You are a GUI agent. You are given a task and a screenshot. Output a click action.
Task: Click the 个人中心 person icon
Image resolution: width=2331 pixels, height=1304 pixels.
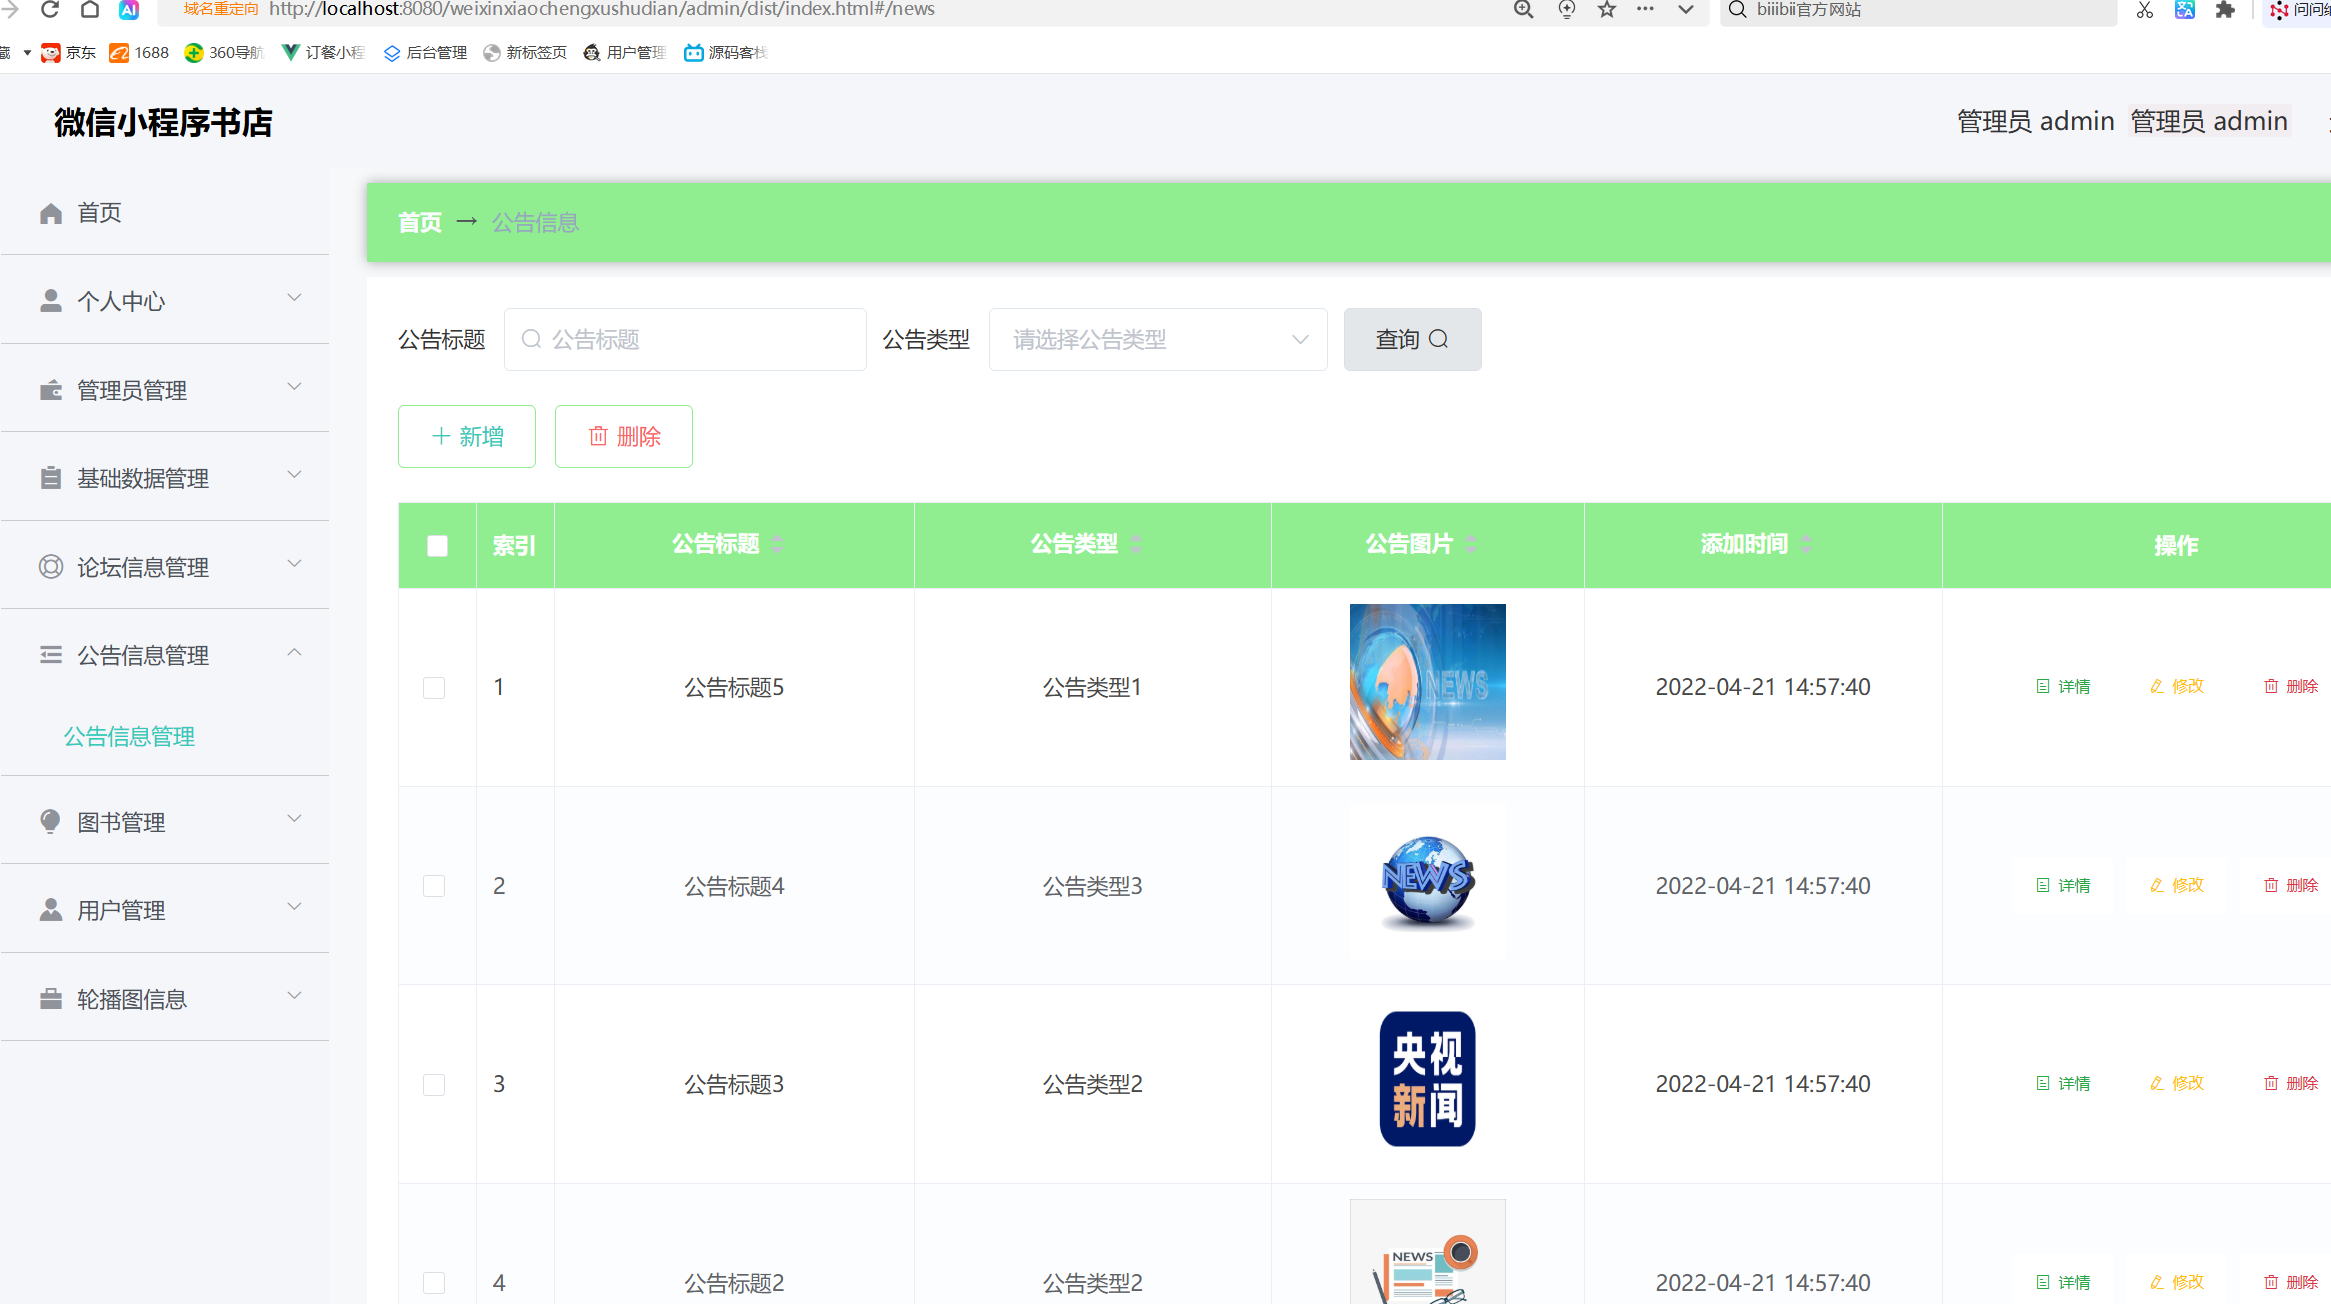(51, 299)
